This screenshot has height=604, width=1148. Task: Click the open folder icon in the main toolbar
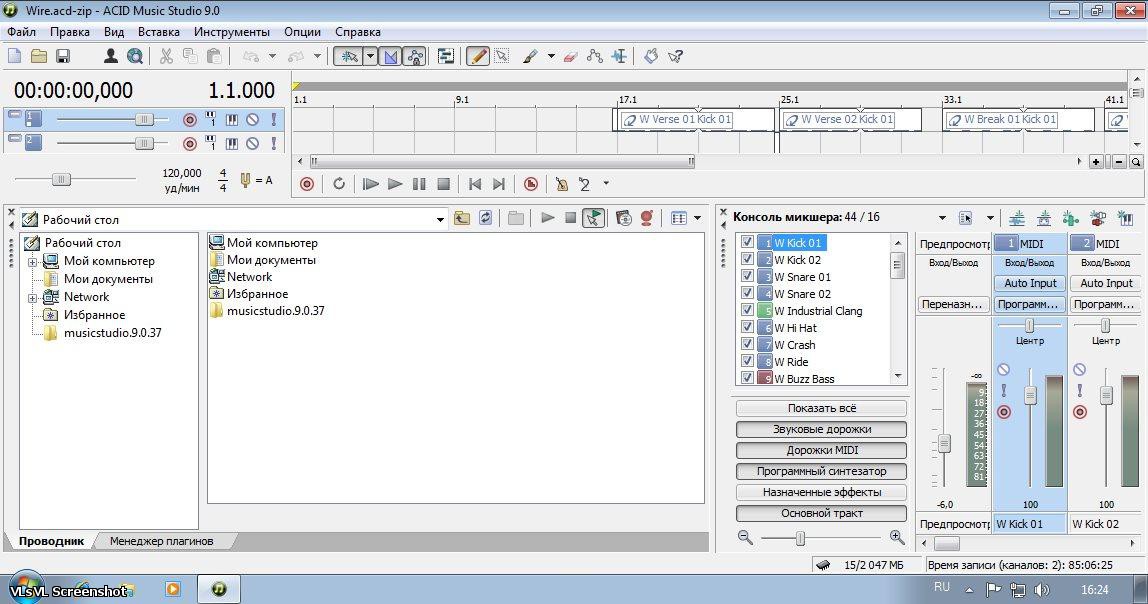click(39, 56)
